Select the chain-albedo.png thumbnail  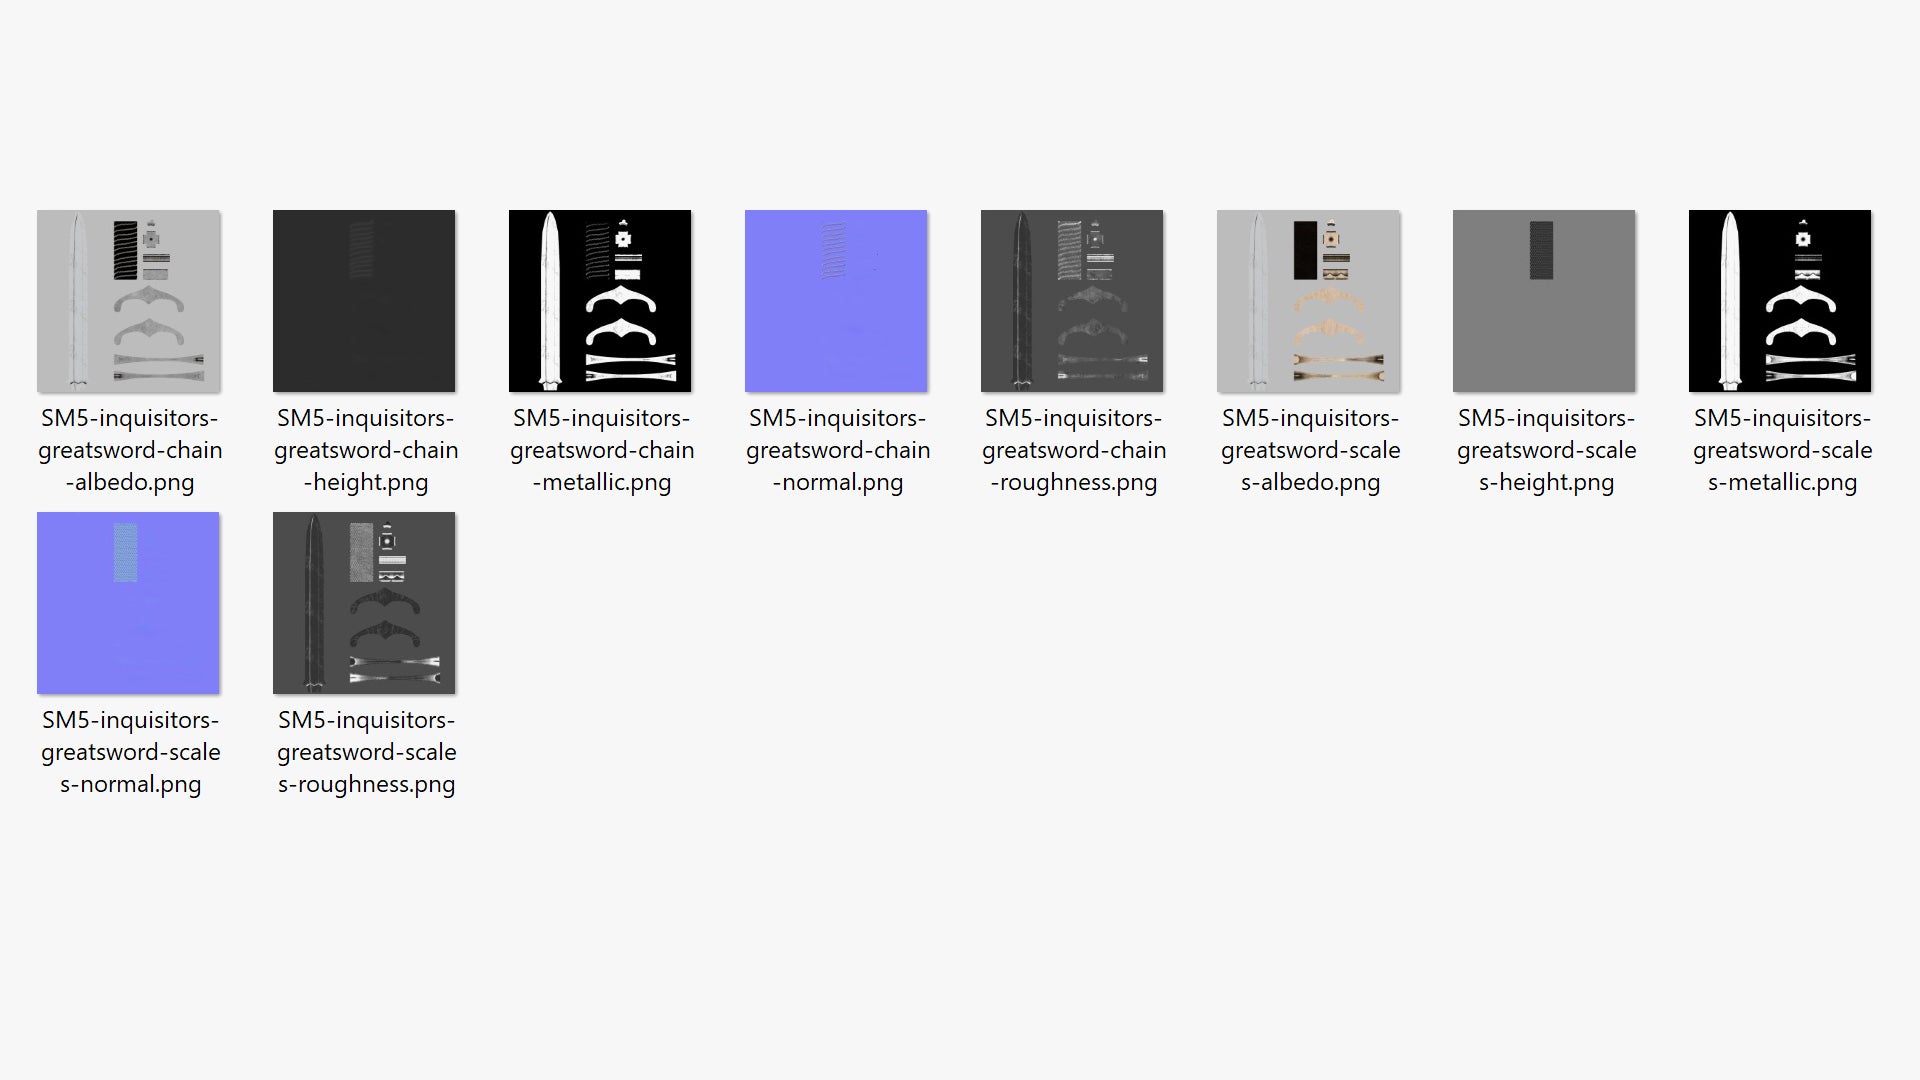tap(128, 301)
